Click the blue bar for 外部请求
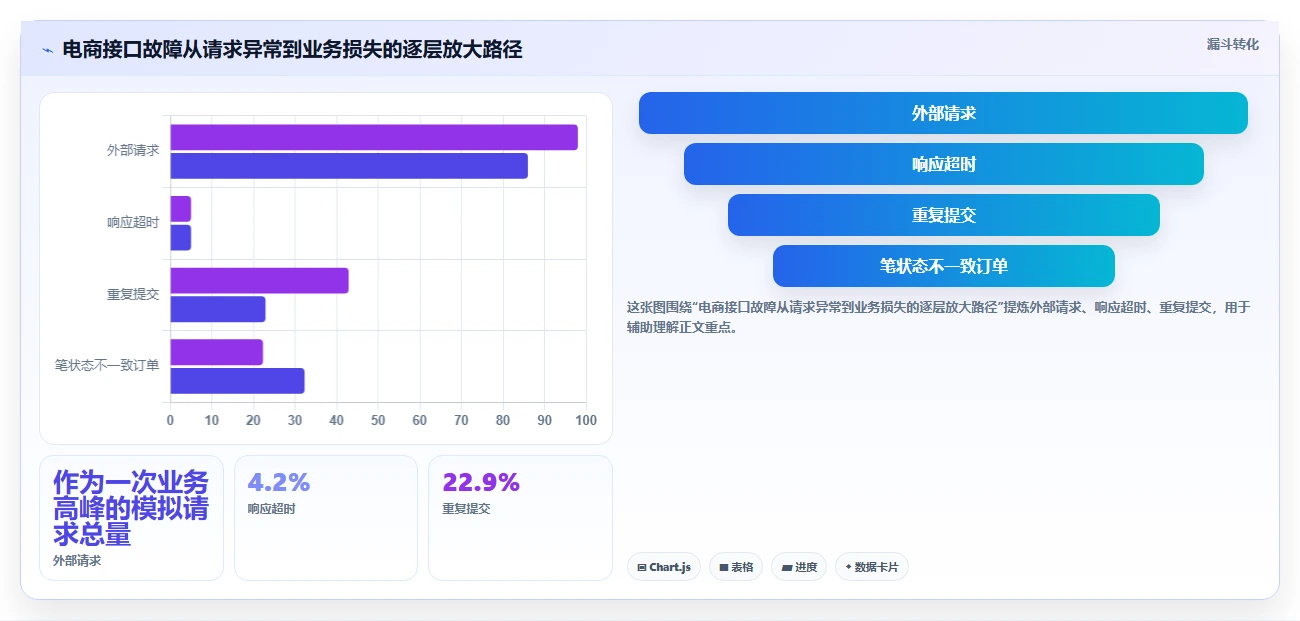The image size is (1300, 621). tap(349, 166)
